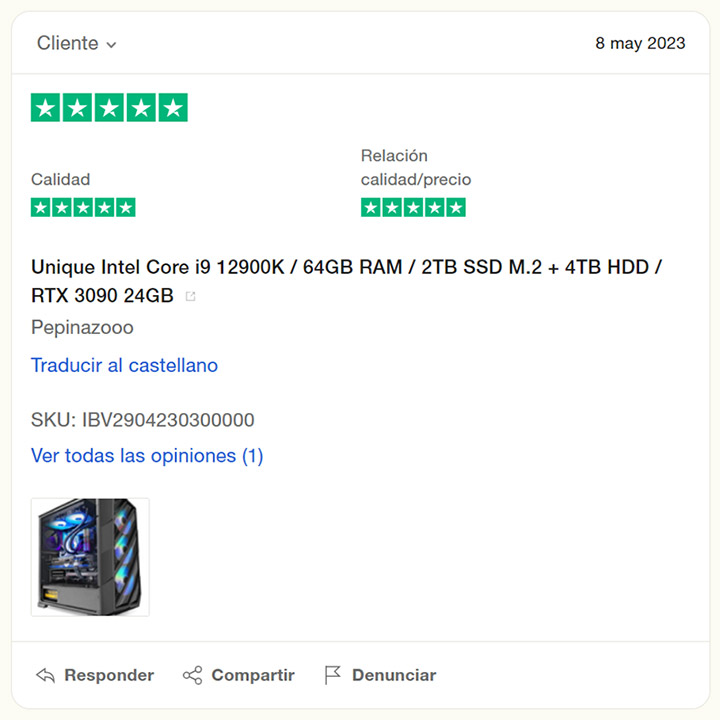Screen dimensions: 720x720
Task: Click the Denunciar button text
Action: tap(394, 675)
